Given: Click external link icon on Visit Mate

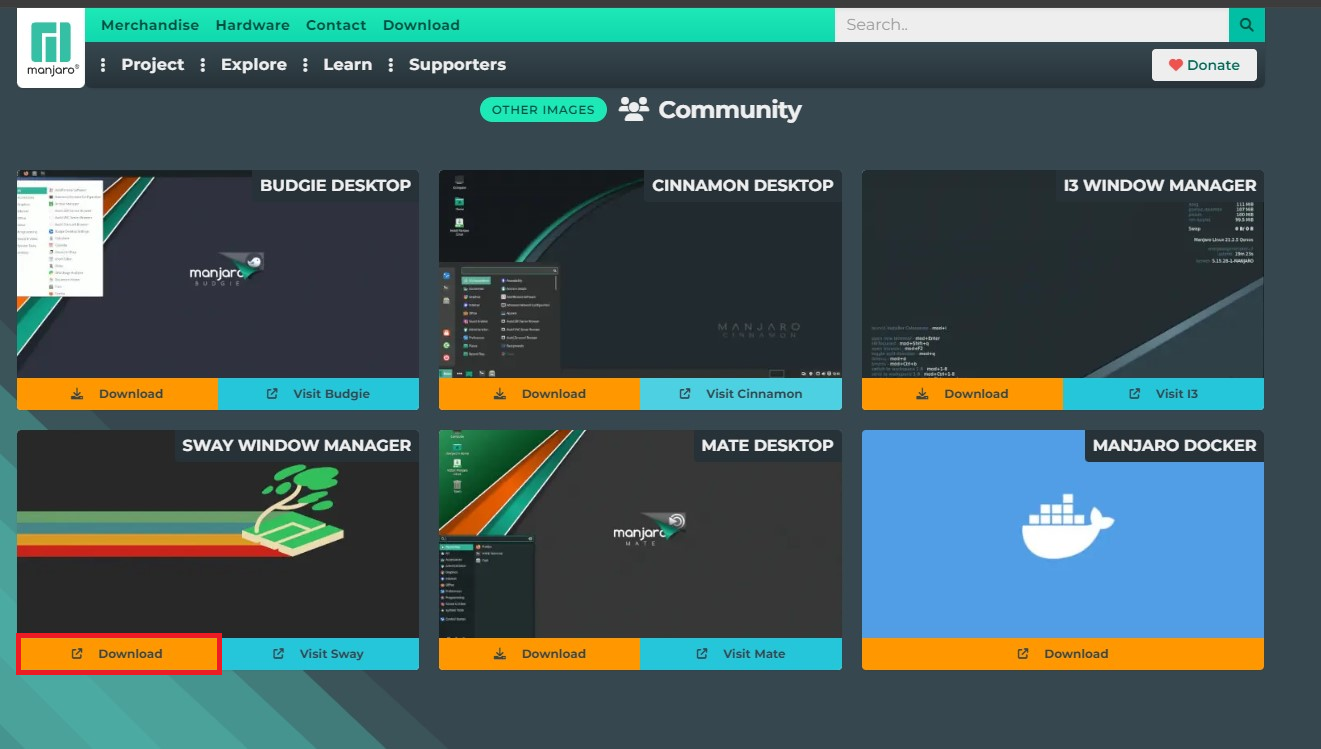Looking at the screenshot, I should 702,654.
